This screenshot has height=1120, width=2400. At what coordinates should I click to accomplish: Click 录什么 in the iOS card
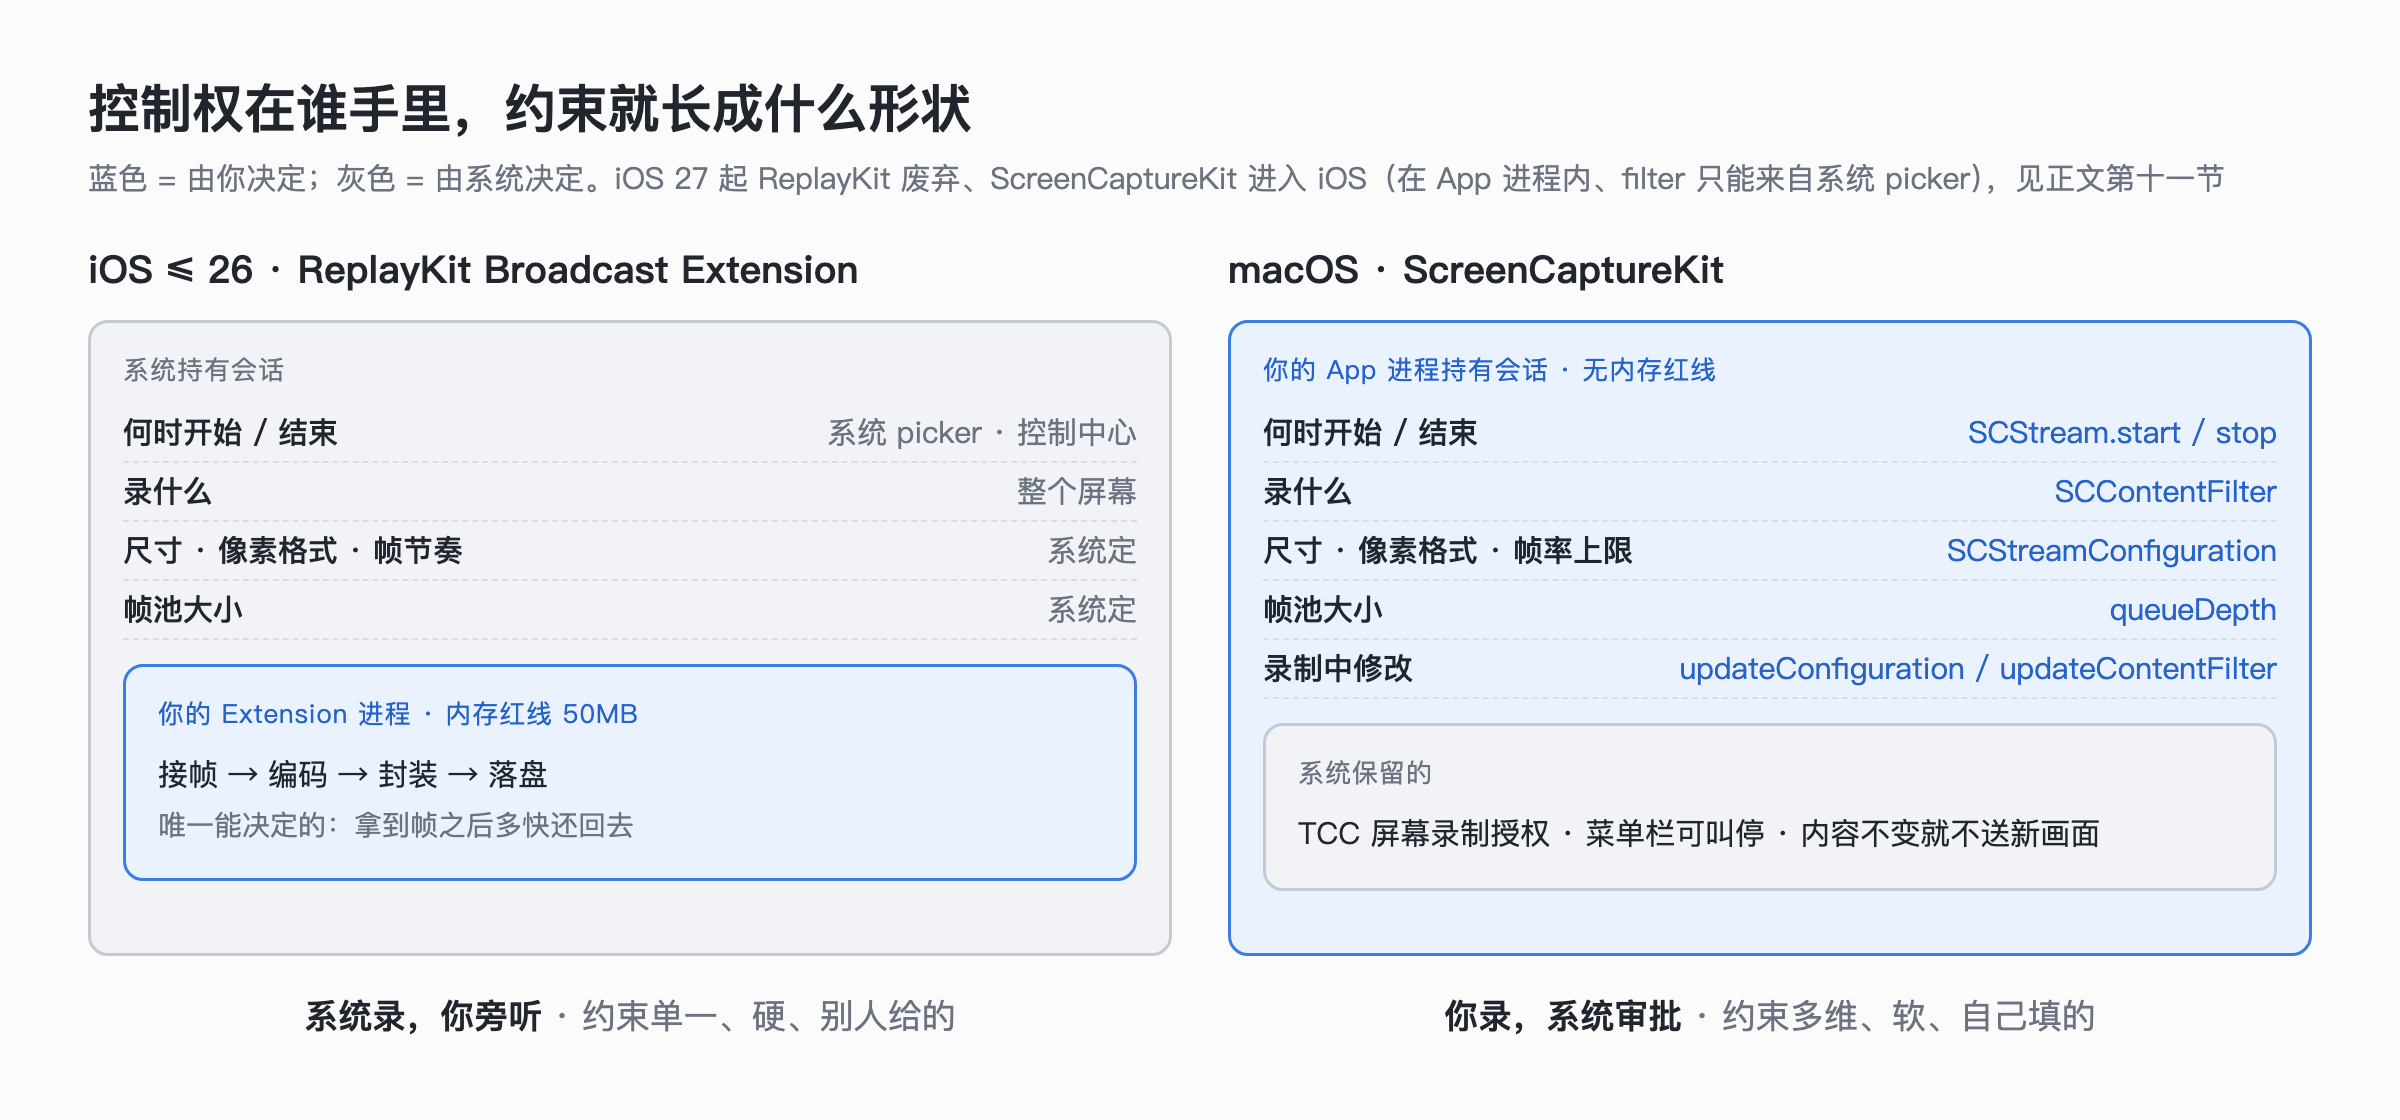pyautogui.click(x=168, y=491)
